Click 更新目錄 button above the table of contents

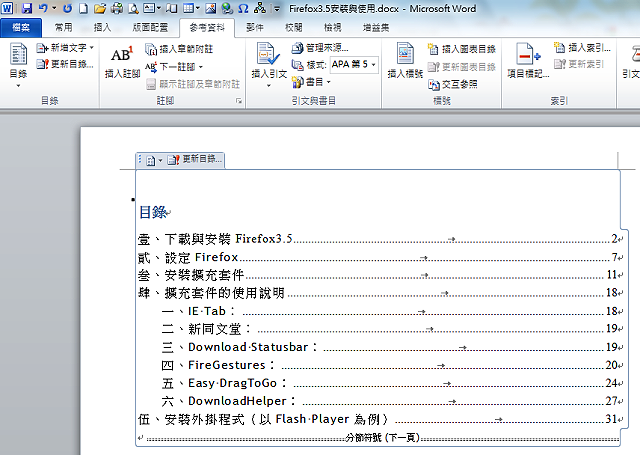pos(195,159)
